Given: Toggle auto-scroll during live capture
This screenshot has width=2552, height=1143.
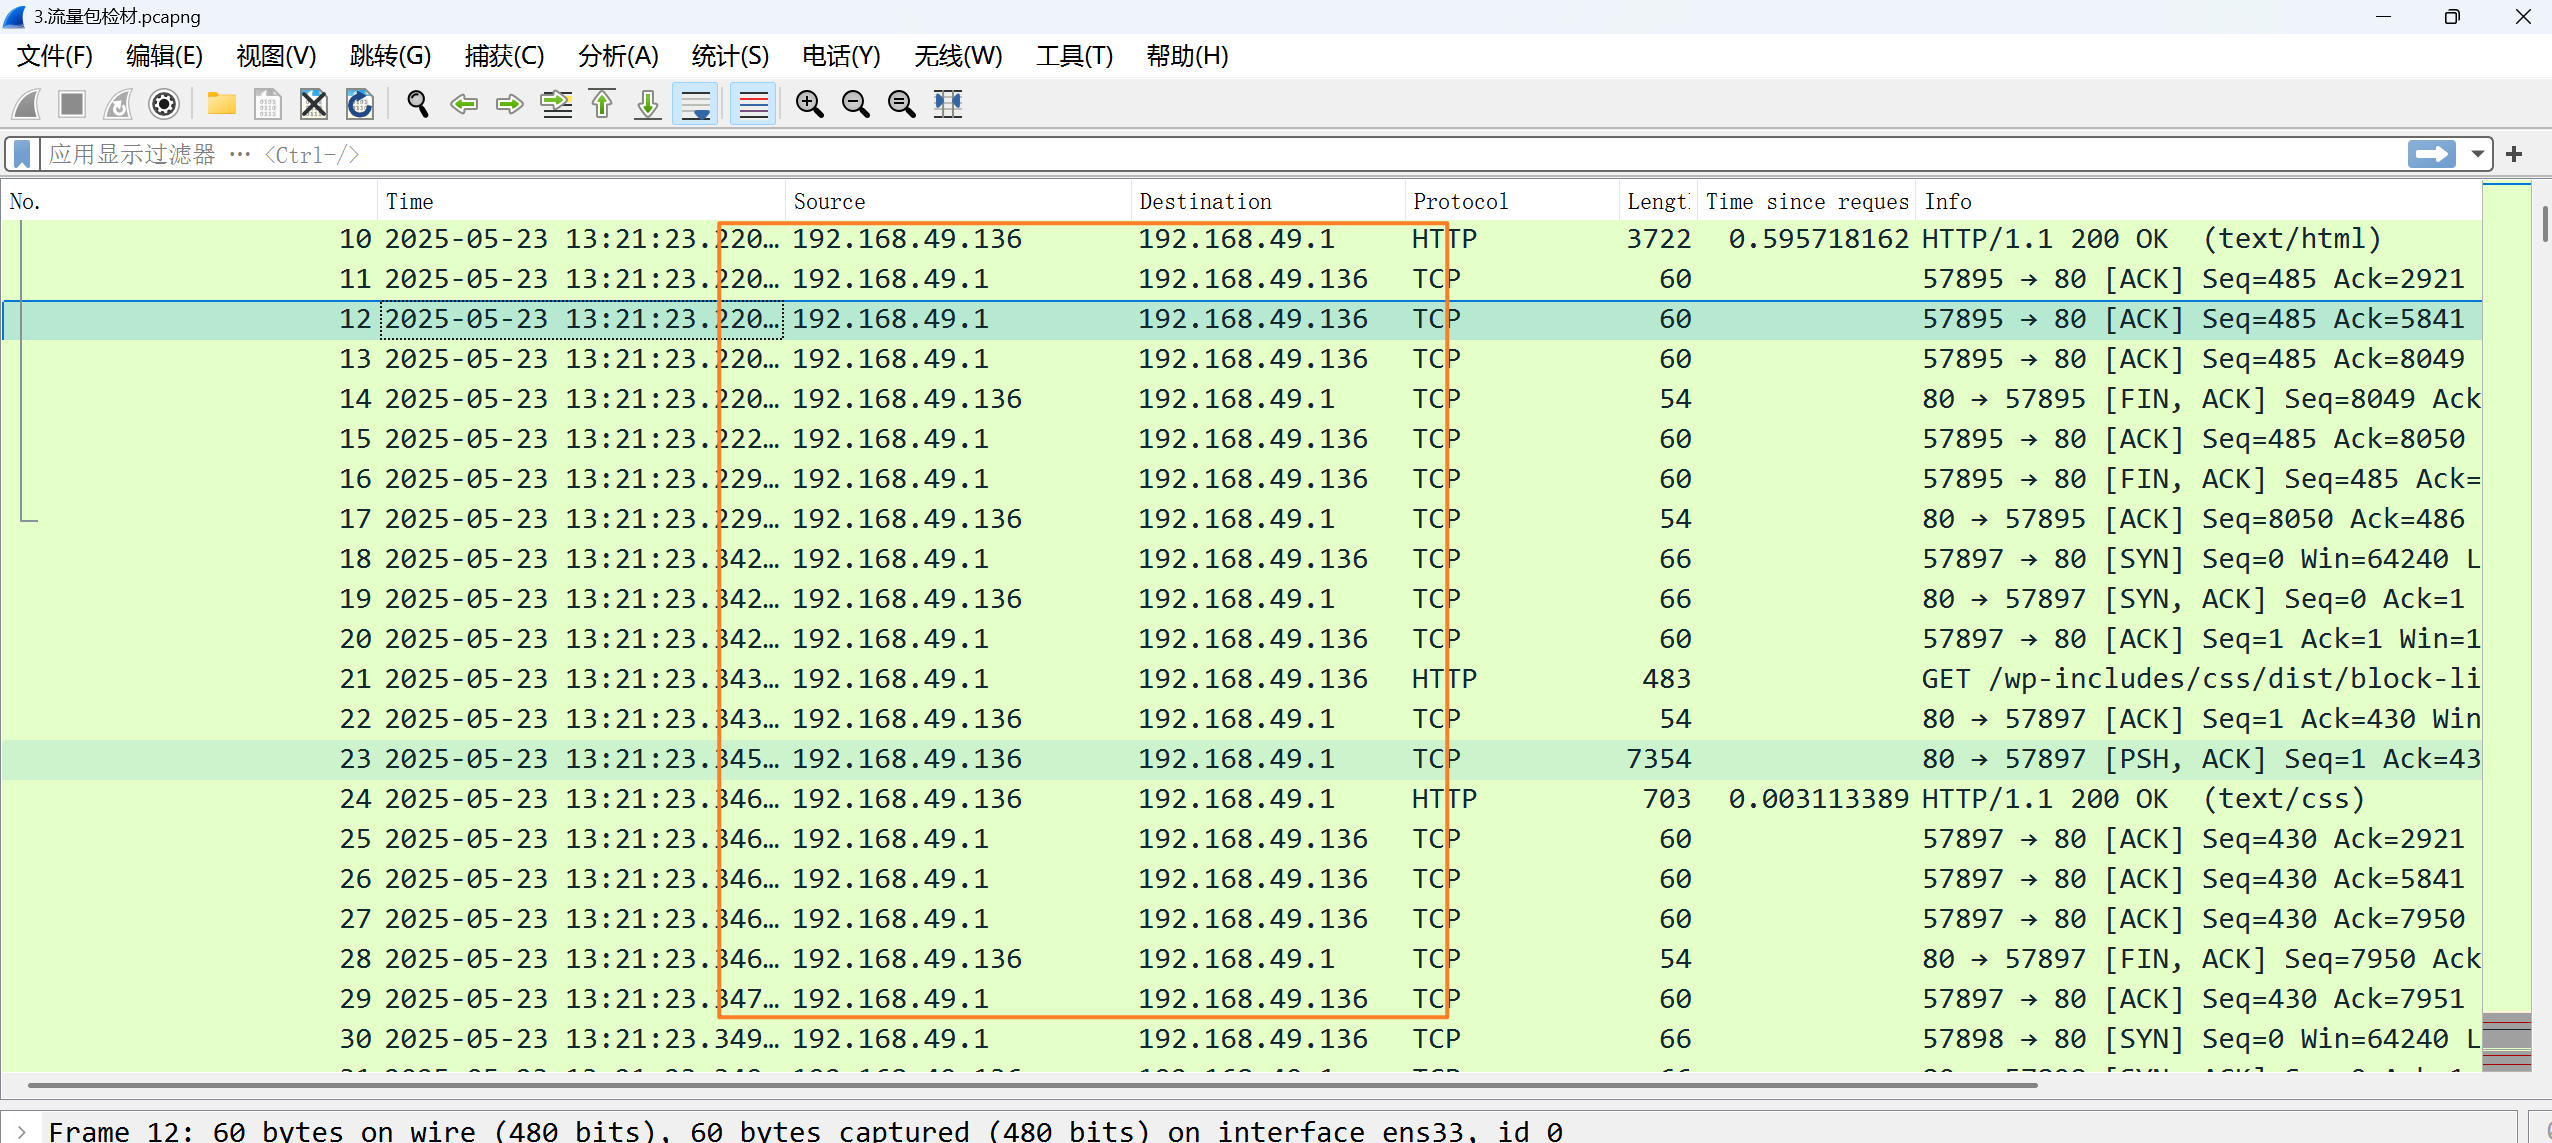Looking at the screenshot, I should (696, 104).
